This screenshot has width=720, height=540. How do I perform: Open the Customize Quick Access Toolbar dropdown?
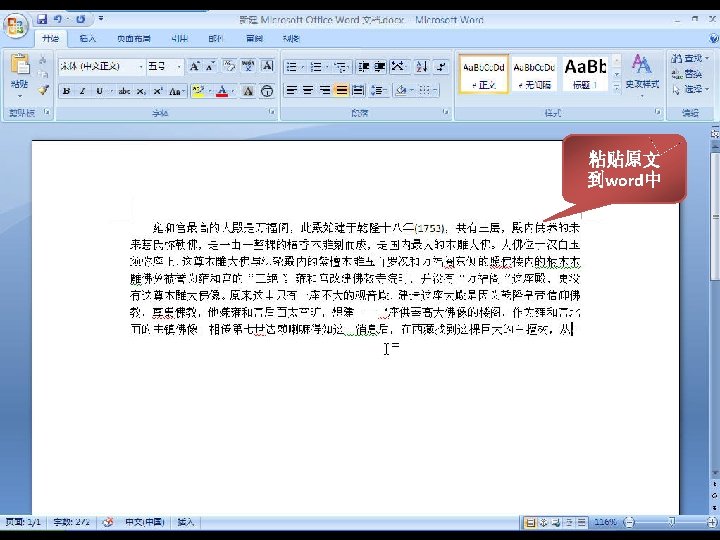[101, 19]
